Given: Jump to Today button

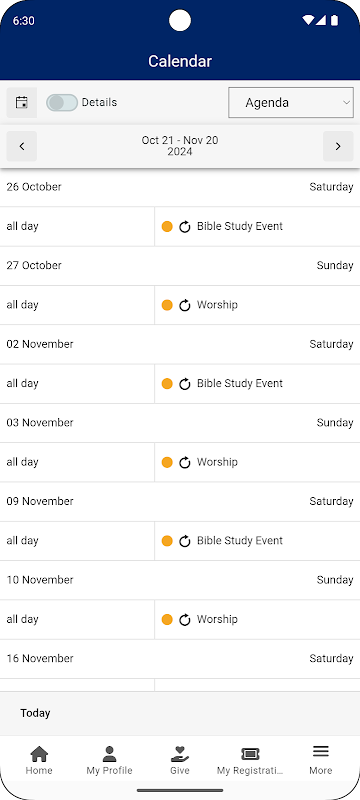Looking at the screenshot, I should [35, 713].
